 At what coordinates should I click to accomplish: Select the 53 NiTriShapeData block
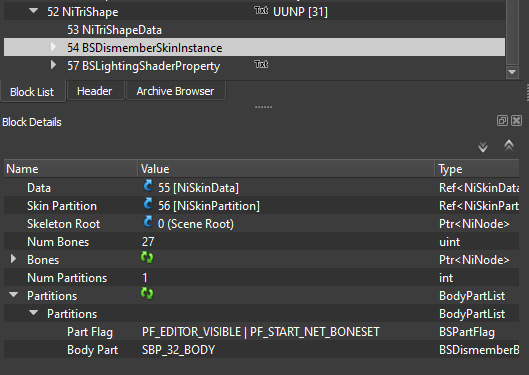click(x=114, y=30)
